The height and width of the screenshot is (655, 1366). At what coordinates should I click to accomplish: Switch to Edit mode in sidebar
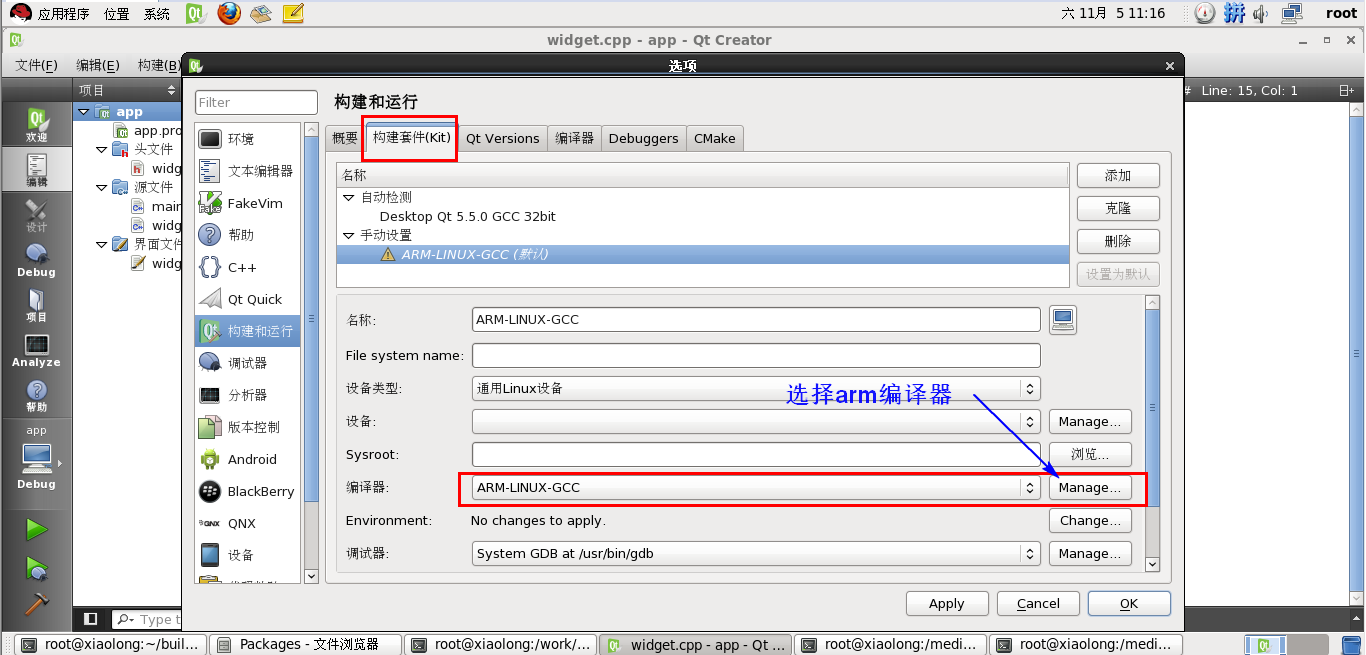[x=36, y=170]
